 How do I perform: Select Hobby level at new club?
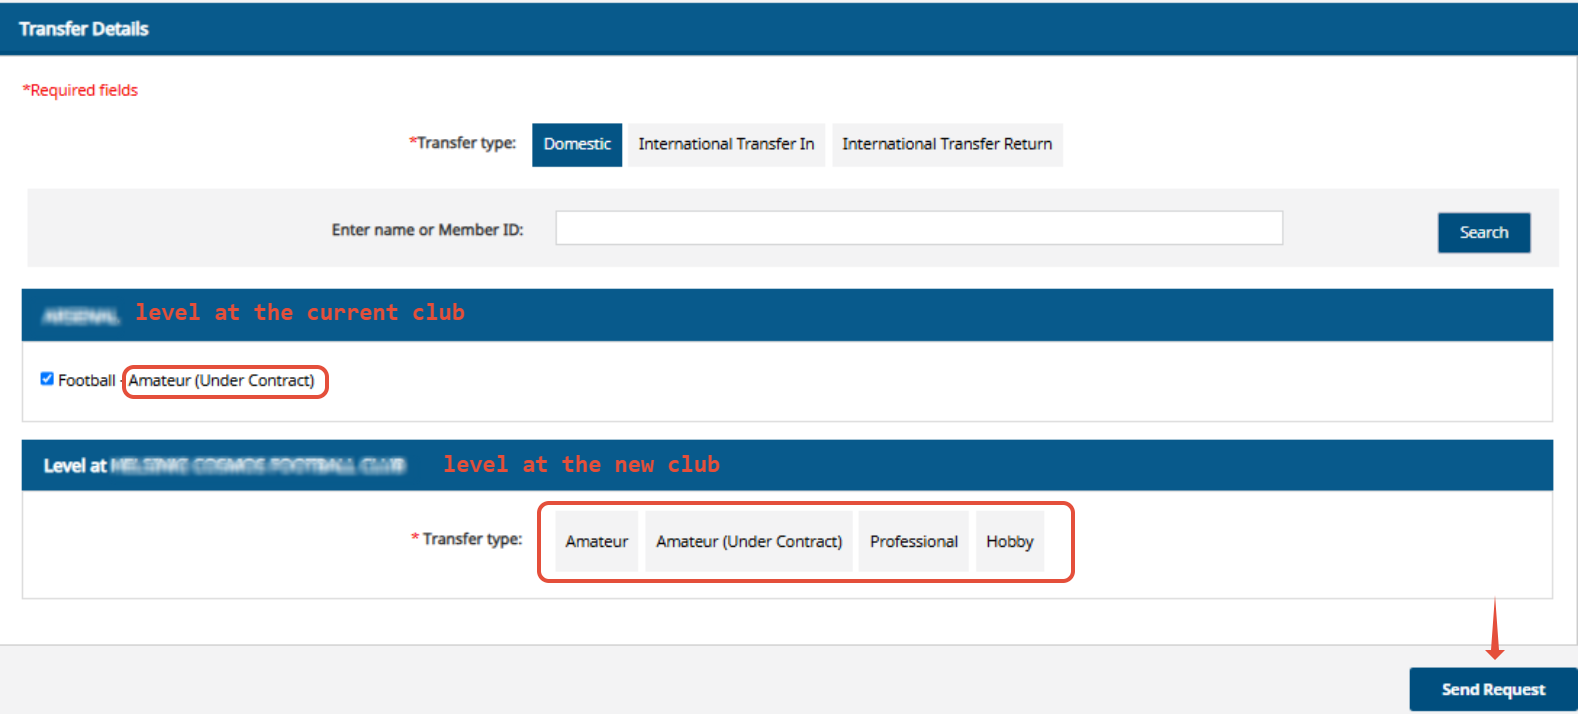pos(1010,541)
